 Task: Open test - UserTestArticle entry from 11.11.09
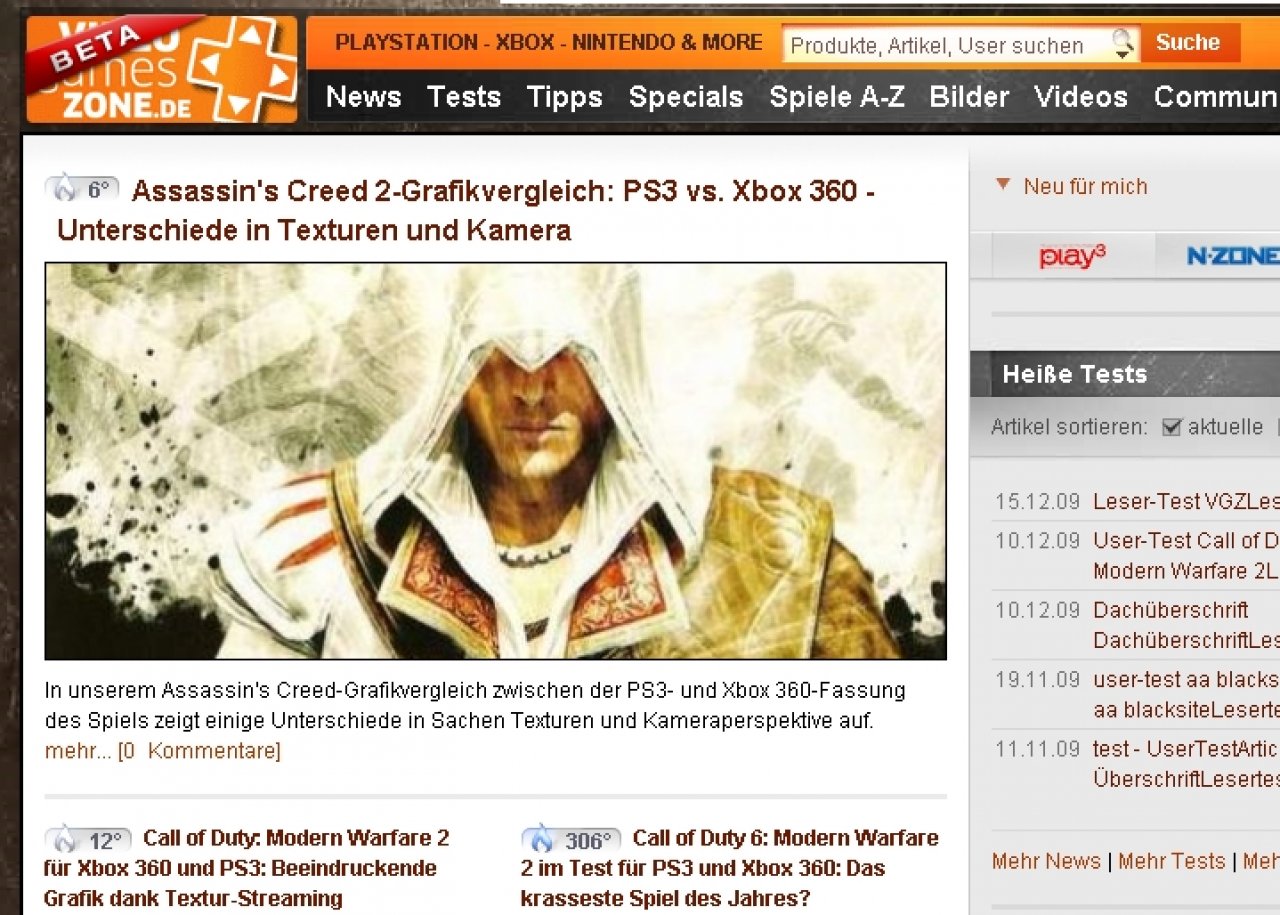tap(1186, 764)
